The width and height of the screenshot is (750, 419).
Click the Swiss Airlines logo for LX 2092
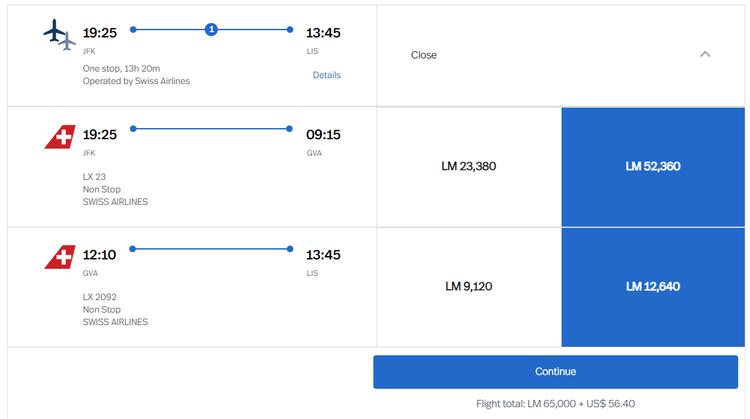point(60,257)
